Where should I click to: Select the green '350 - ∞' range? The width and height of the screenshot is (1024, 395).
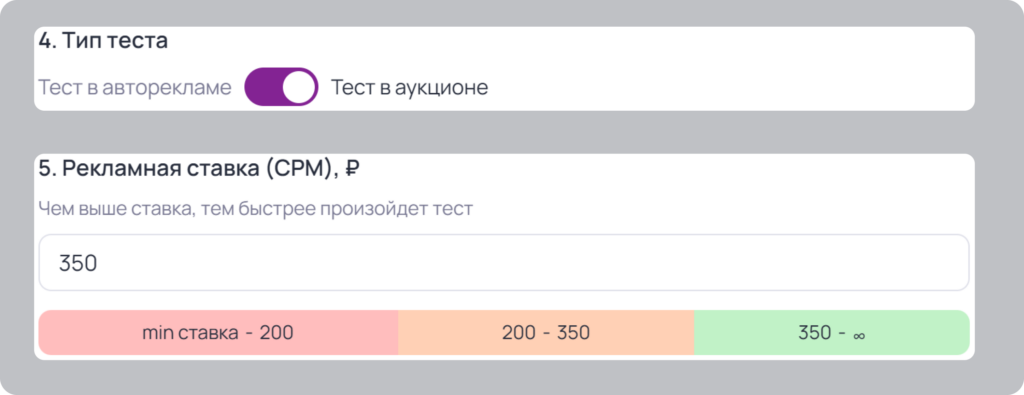831,333
